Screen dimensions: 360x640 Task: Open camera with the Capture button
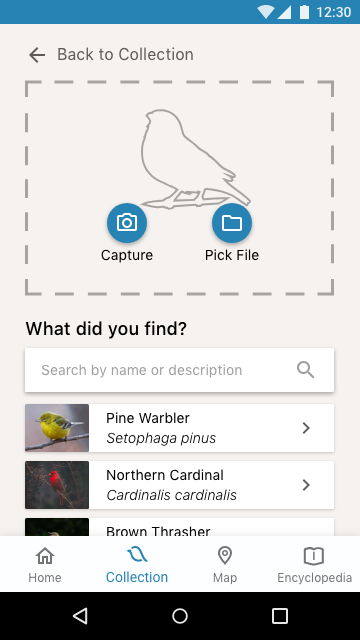coord(127,223)
